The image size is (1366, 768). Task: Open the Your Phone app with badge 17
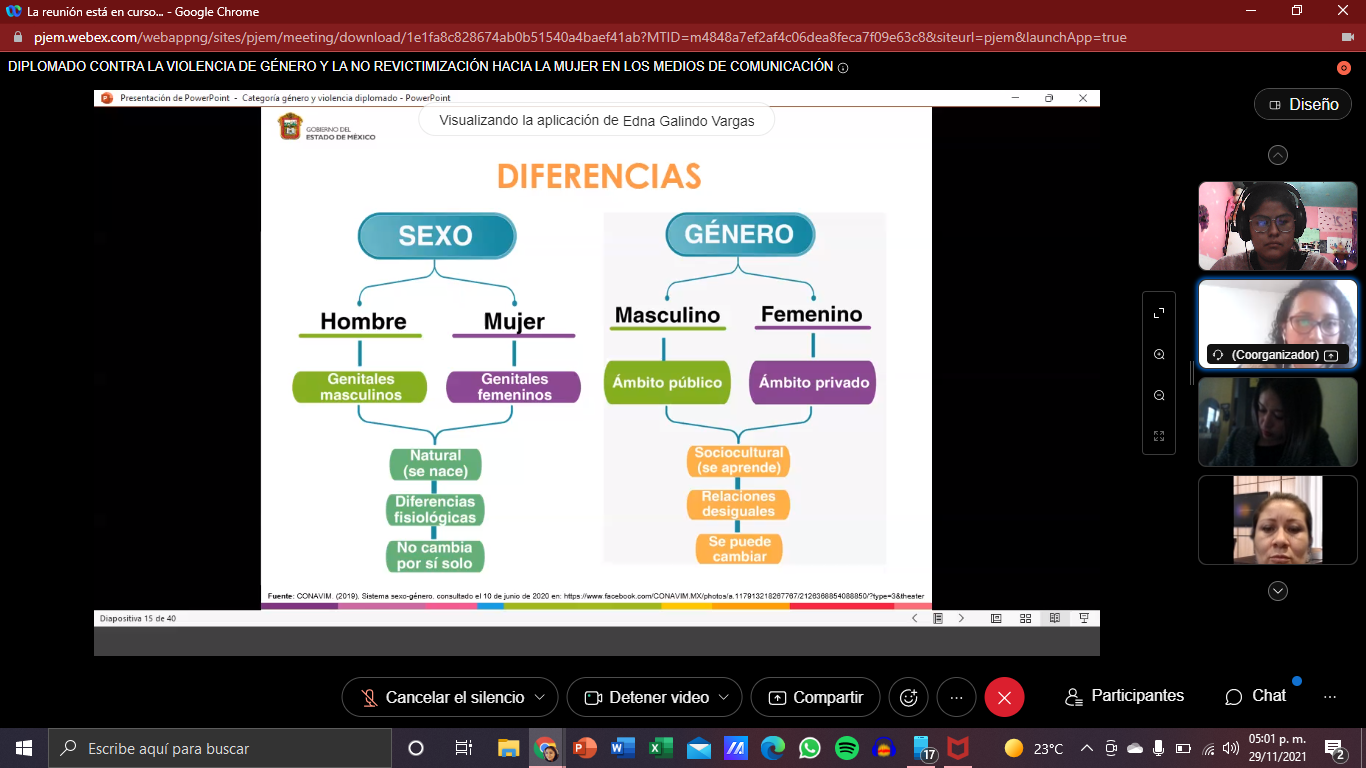(923, 748)
